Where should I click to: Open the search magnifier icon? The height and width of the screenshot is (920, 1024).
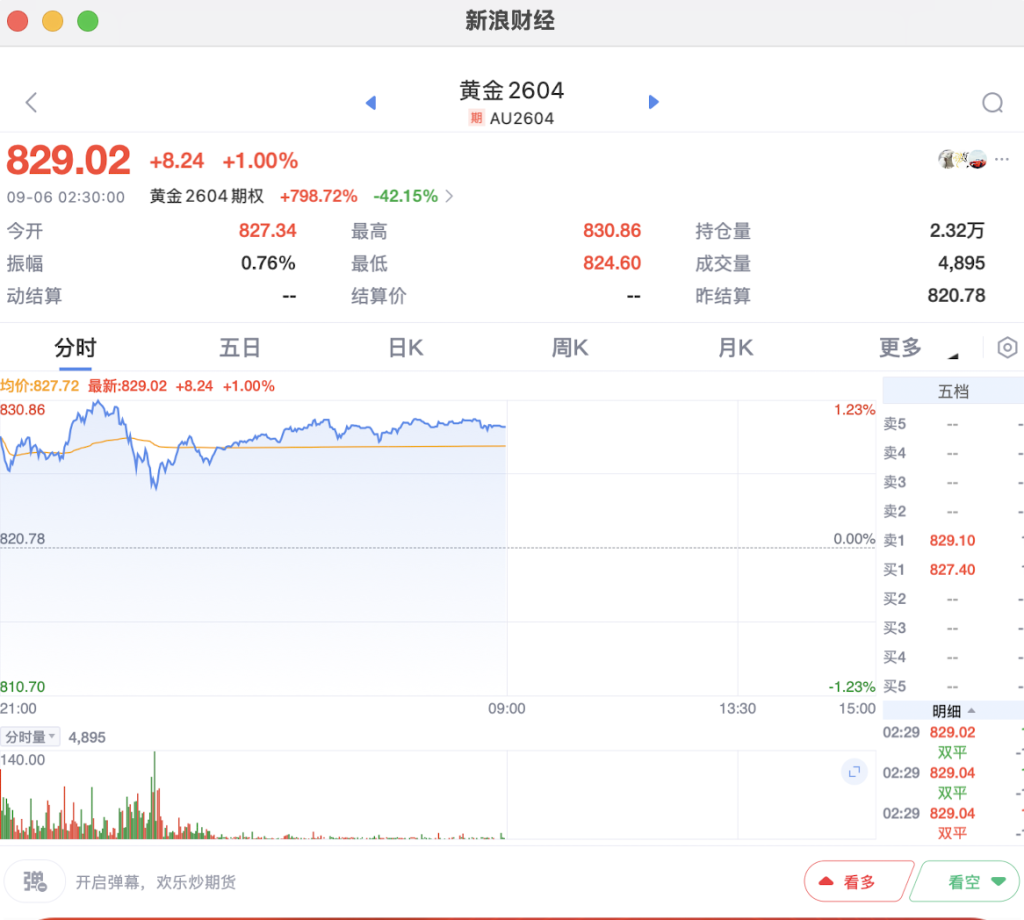[992, 103]
